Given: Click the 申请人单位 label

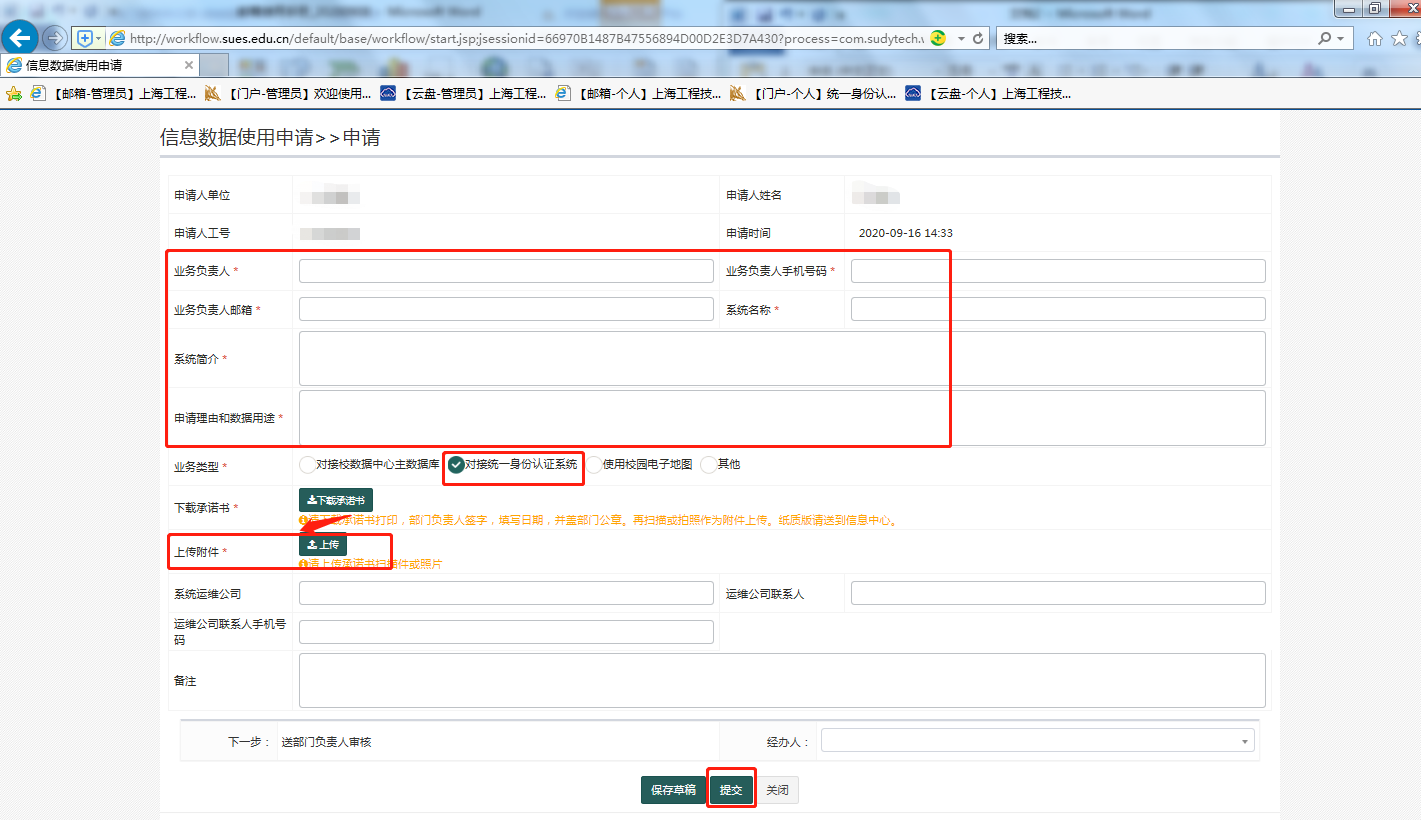Looking at the screenshot, I should click(202, 195).
